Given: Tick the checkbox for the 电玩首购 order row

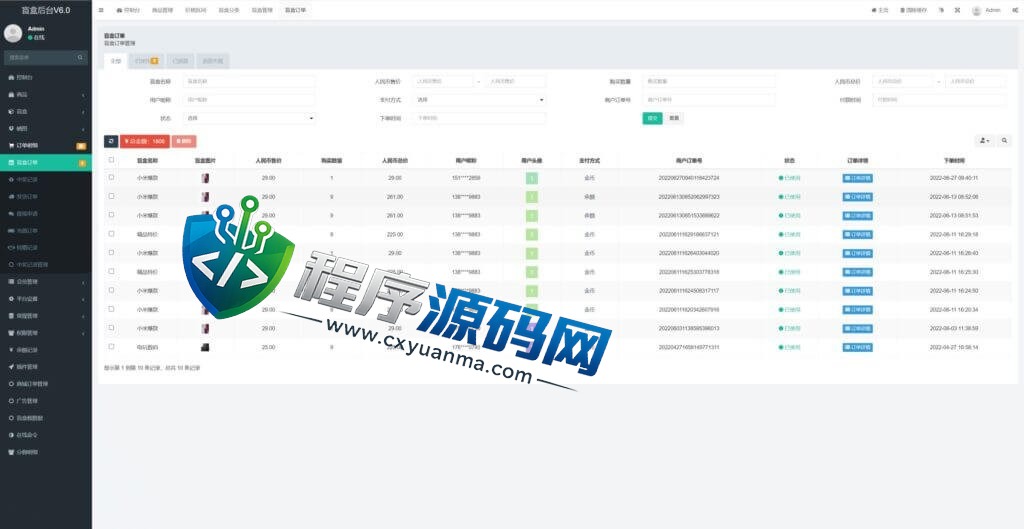Looking at the screenshot, I should click(111, 347).
